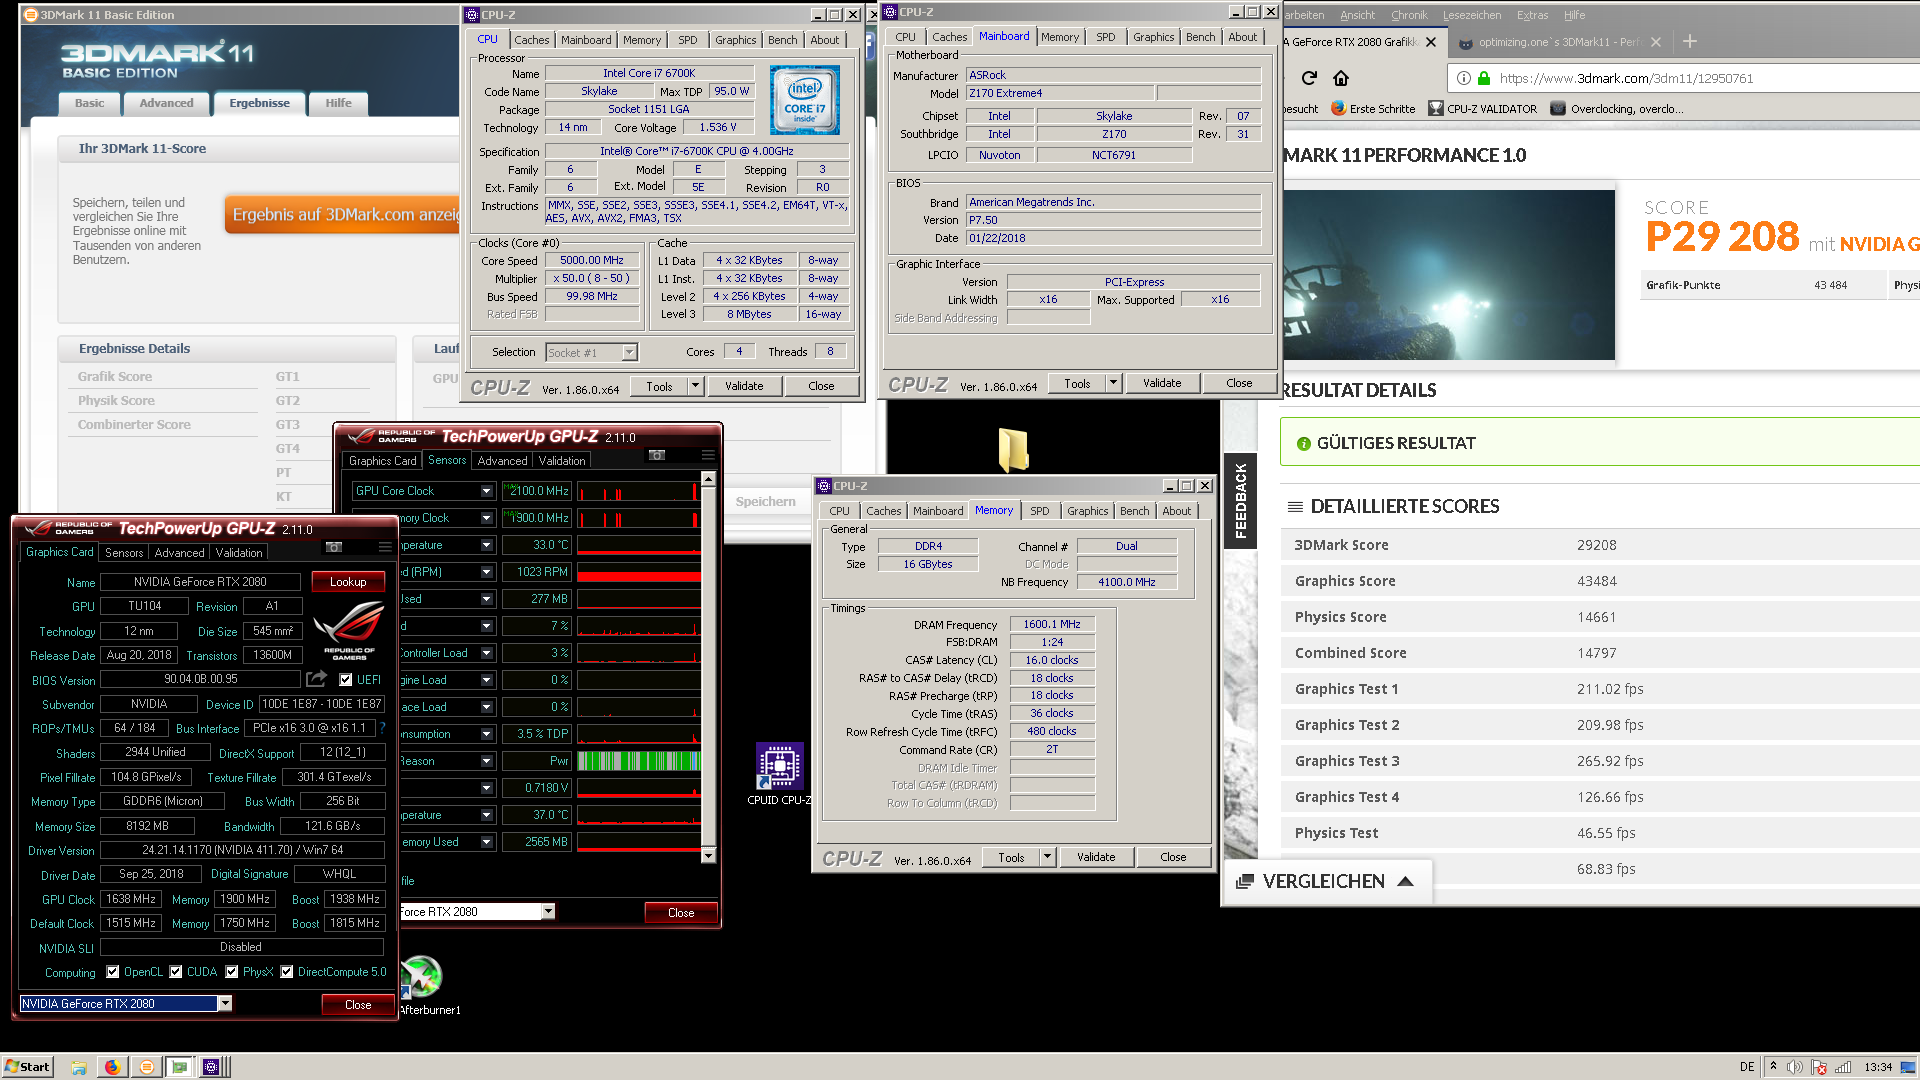The image size is (1920, 1080).
Task: Open Tools dropdown arrow in CPU-Z CPU window
Action: pos(696,386)
